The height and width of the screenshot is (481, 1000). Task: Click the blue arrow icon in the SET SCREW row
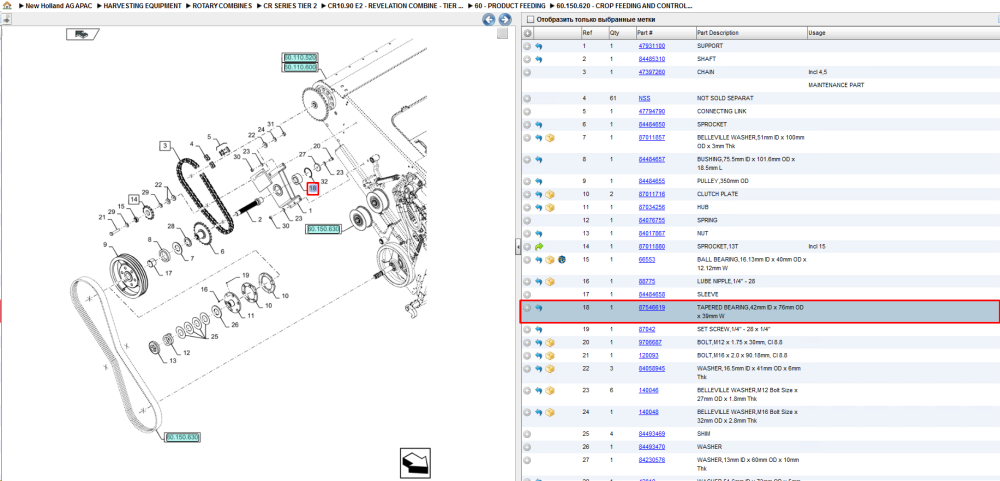tap(538, 329)
